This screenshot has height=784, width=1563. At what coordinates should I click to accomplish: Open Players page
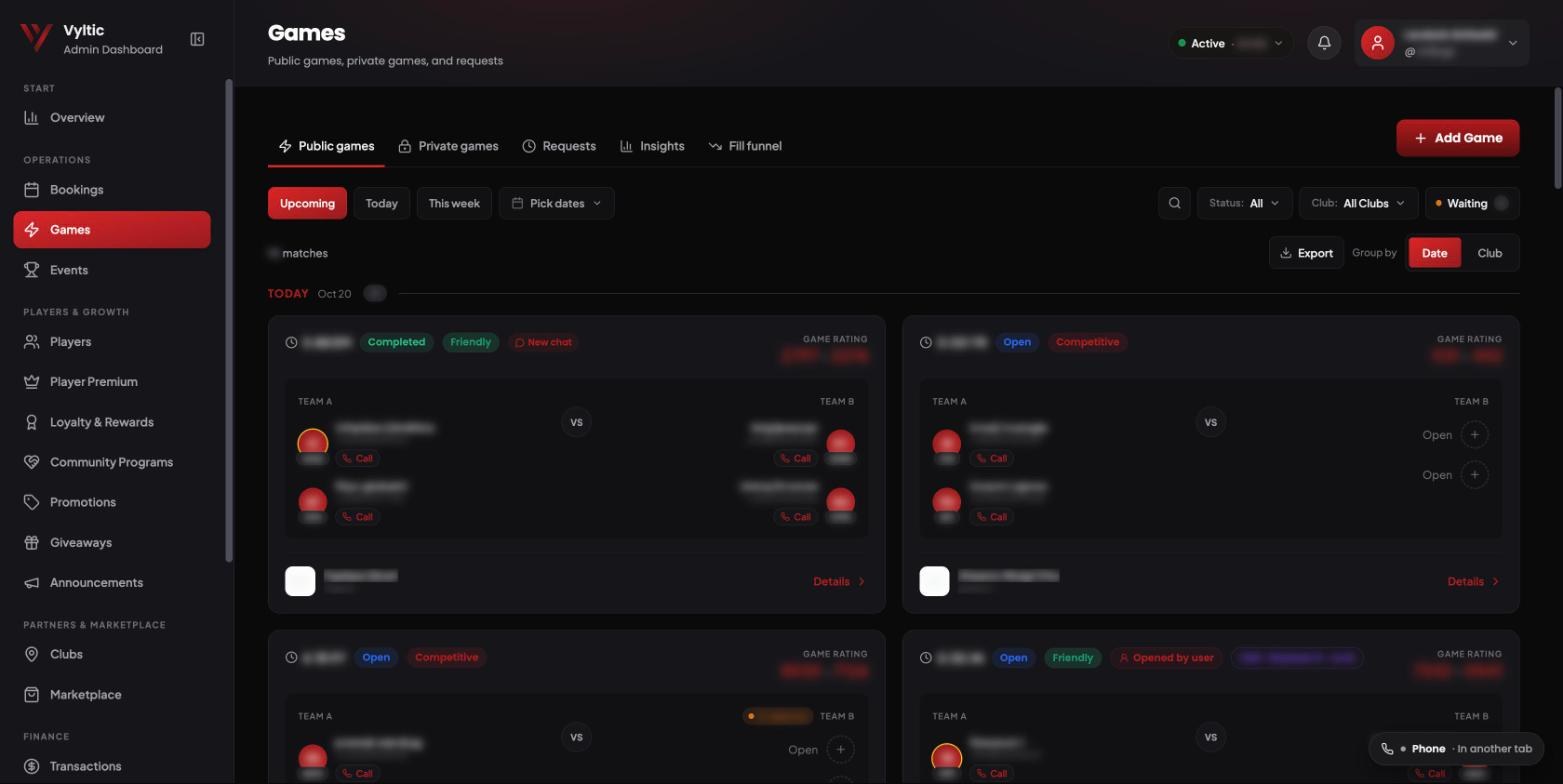(x=112, y=341)
